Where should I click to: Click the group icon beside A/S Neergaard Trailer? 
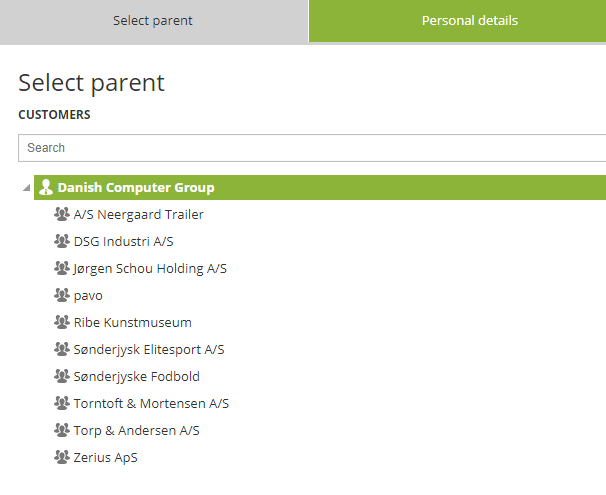point(62,214)
